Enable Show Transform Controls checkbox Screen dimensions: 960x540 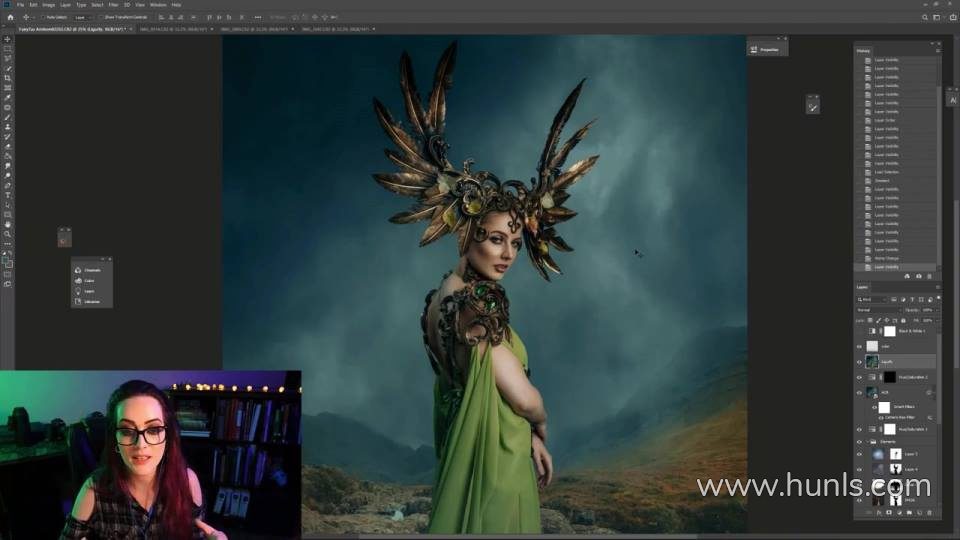[x=102, y=17]
